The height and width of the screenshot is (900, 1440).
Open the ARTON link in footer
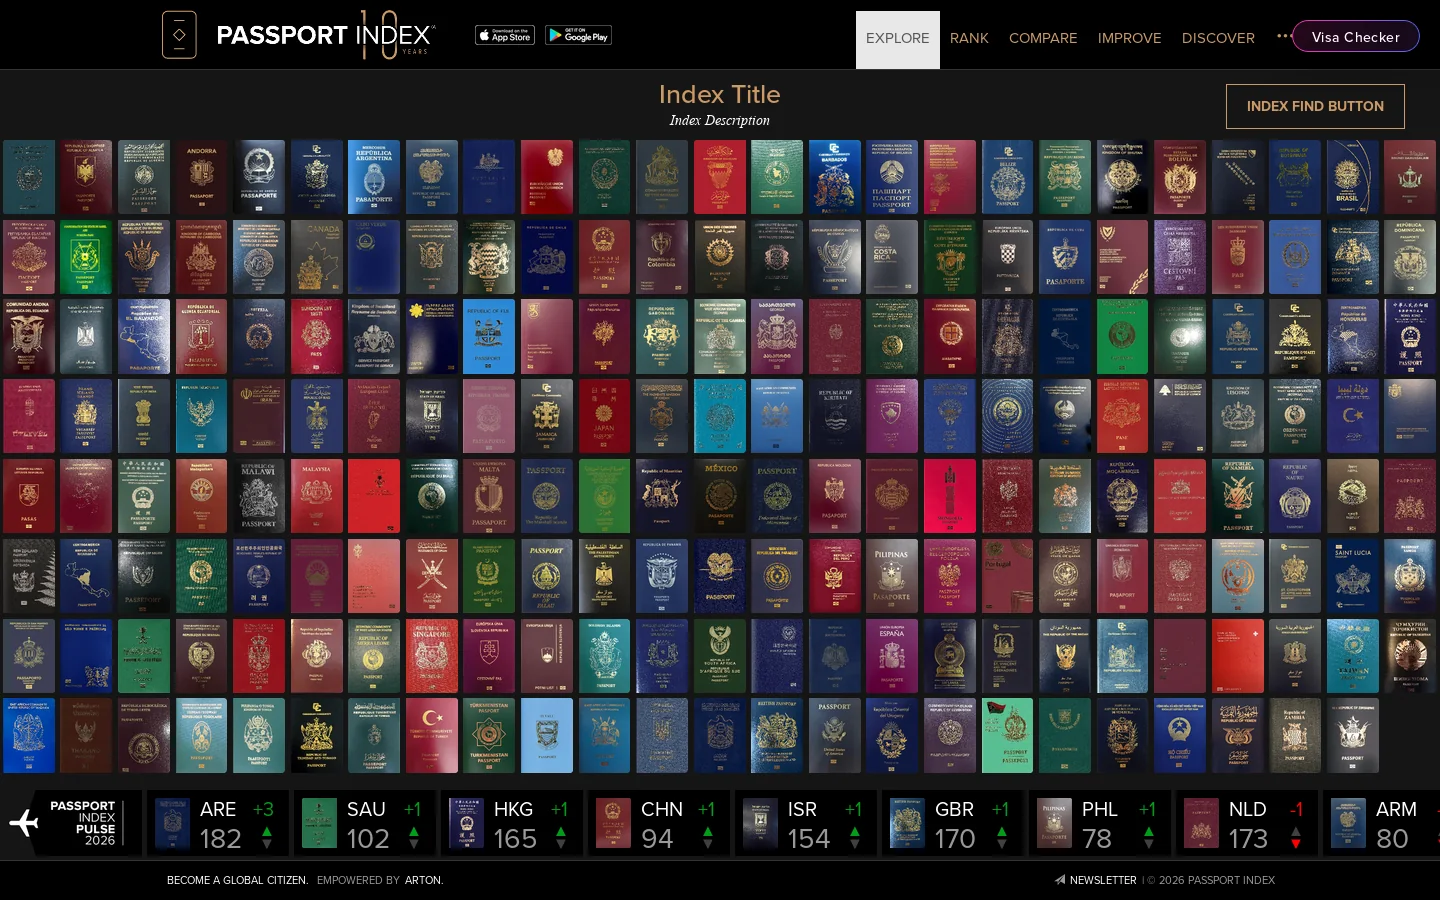tap(423, 880)
